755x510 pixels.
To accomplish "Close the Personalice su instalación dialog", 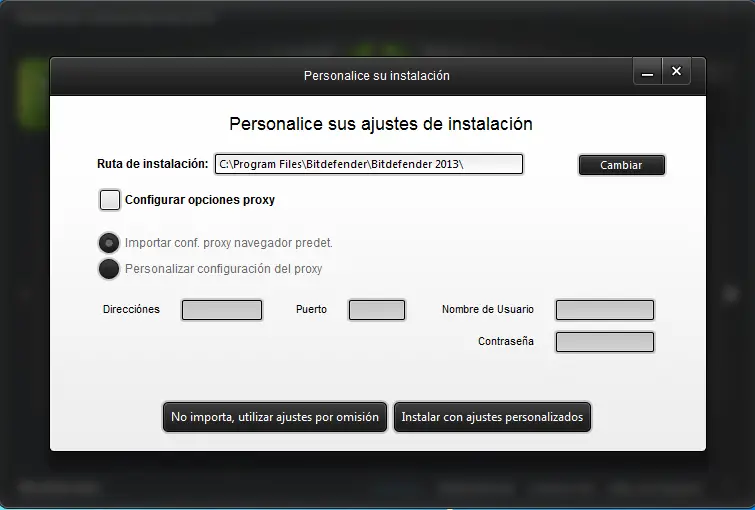I will tap(677, 71).
